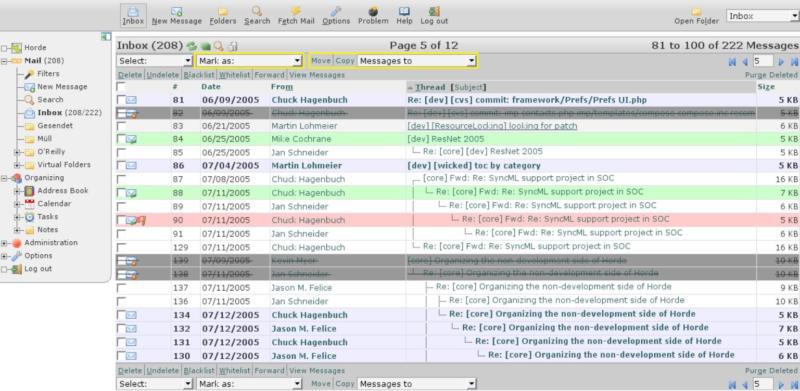
Task: Click Blacklist in the top action bar
Action: (199, 75)
